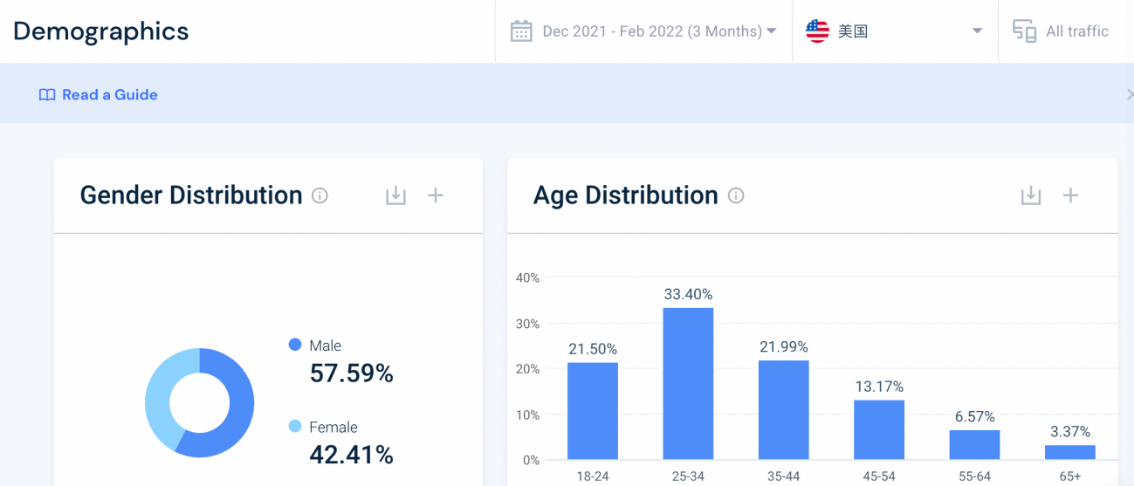Click the Gender Distribution info icon
The image size is (1134, 486).
(x=320, y=196)
